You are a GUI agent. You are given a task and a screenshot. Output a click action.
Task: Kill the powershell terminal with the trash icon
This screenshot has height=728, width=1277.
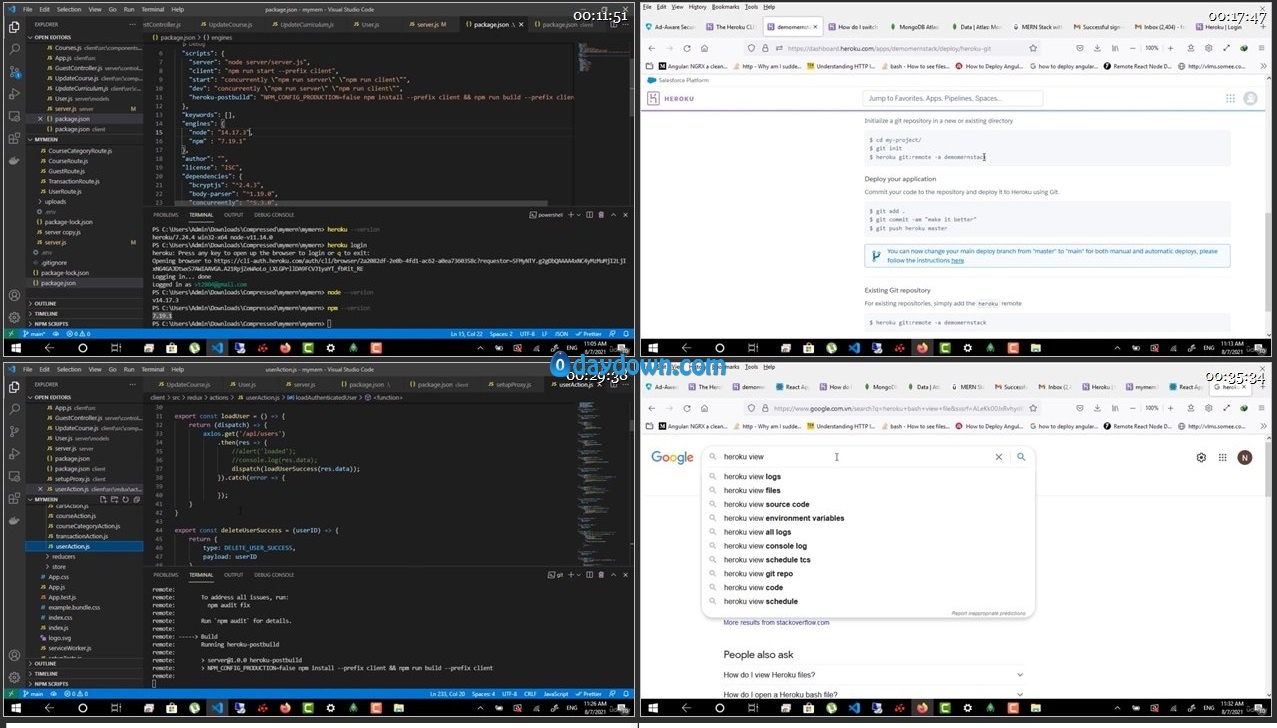pyautogui.click(x=600, y=214)
